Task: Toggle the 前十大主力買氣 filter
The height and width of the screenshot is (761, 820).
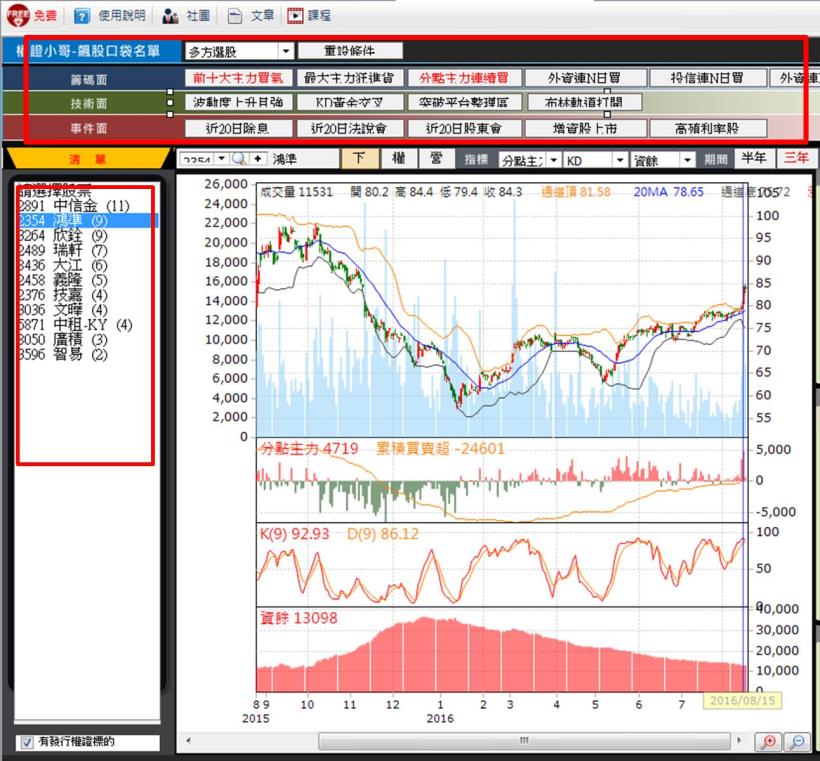Action: (x=238, y=77)
